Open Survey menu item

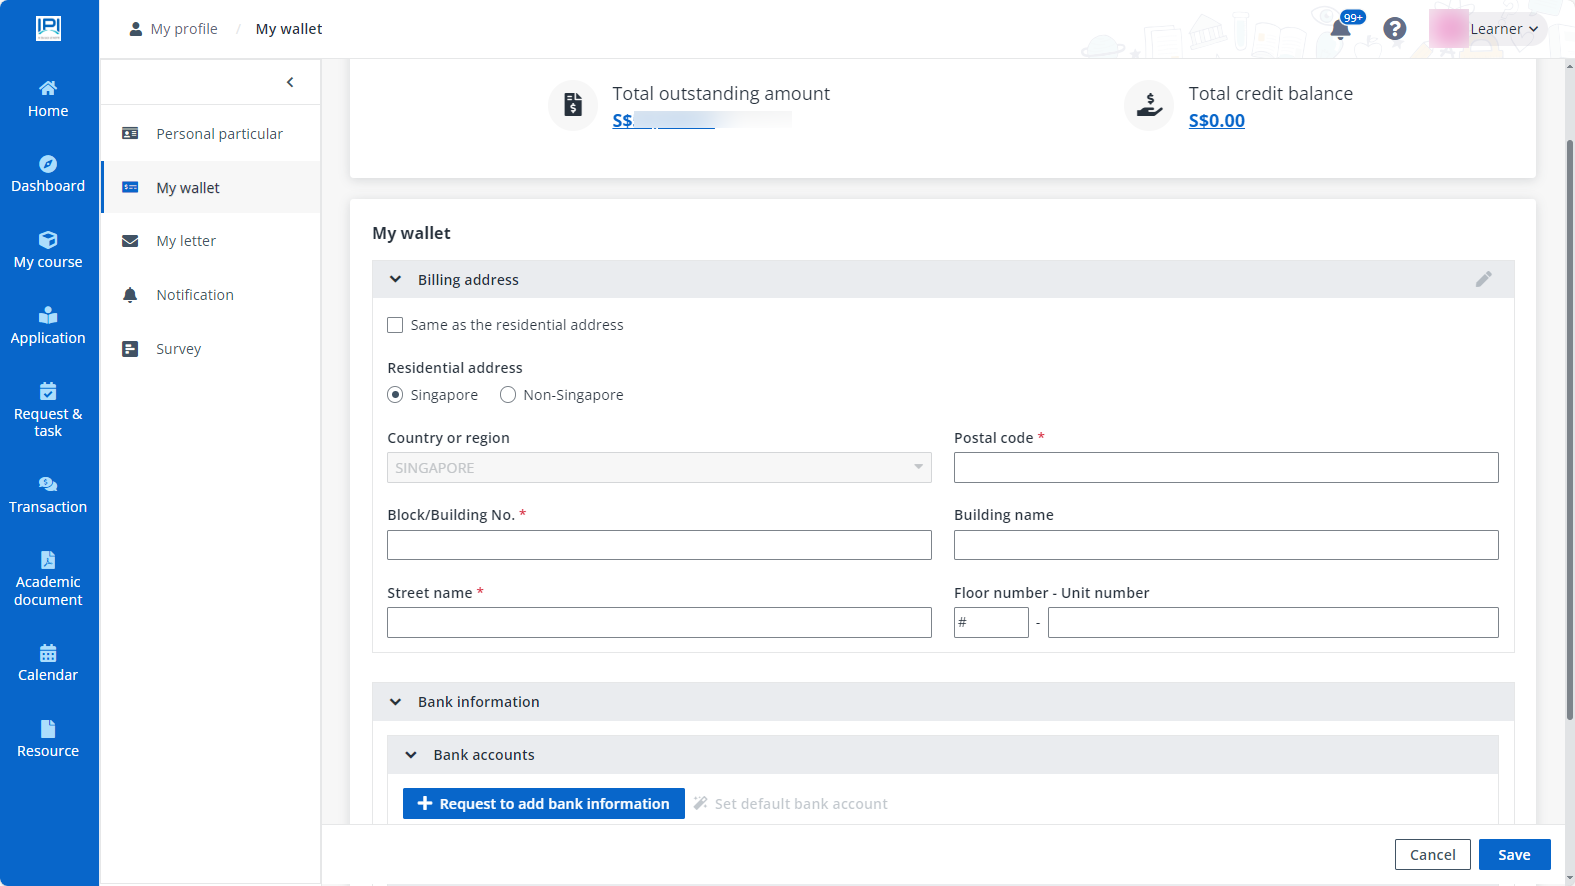point(211,349)
